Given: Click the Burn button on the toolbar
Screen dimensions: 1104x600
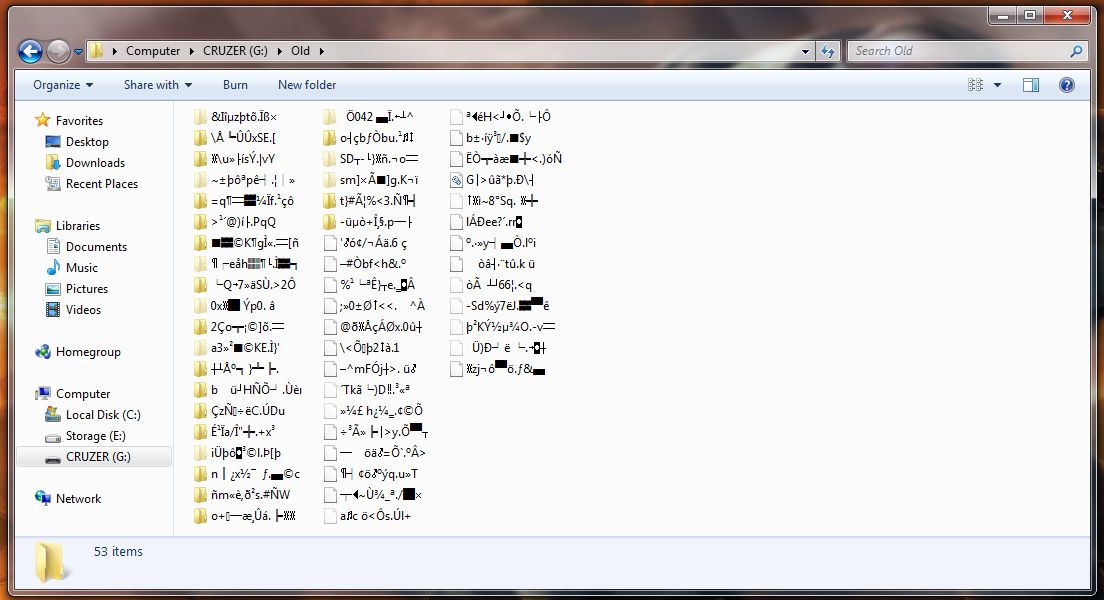Looking at the screenshot, I should pyautogui.click(x=235, y=85).
